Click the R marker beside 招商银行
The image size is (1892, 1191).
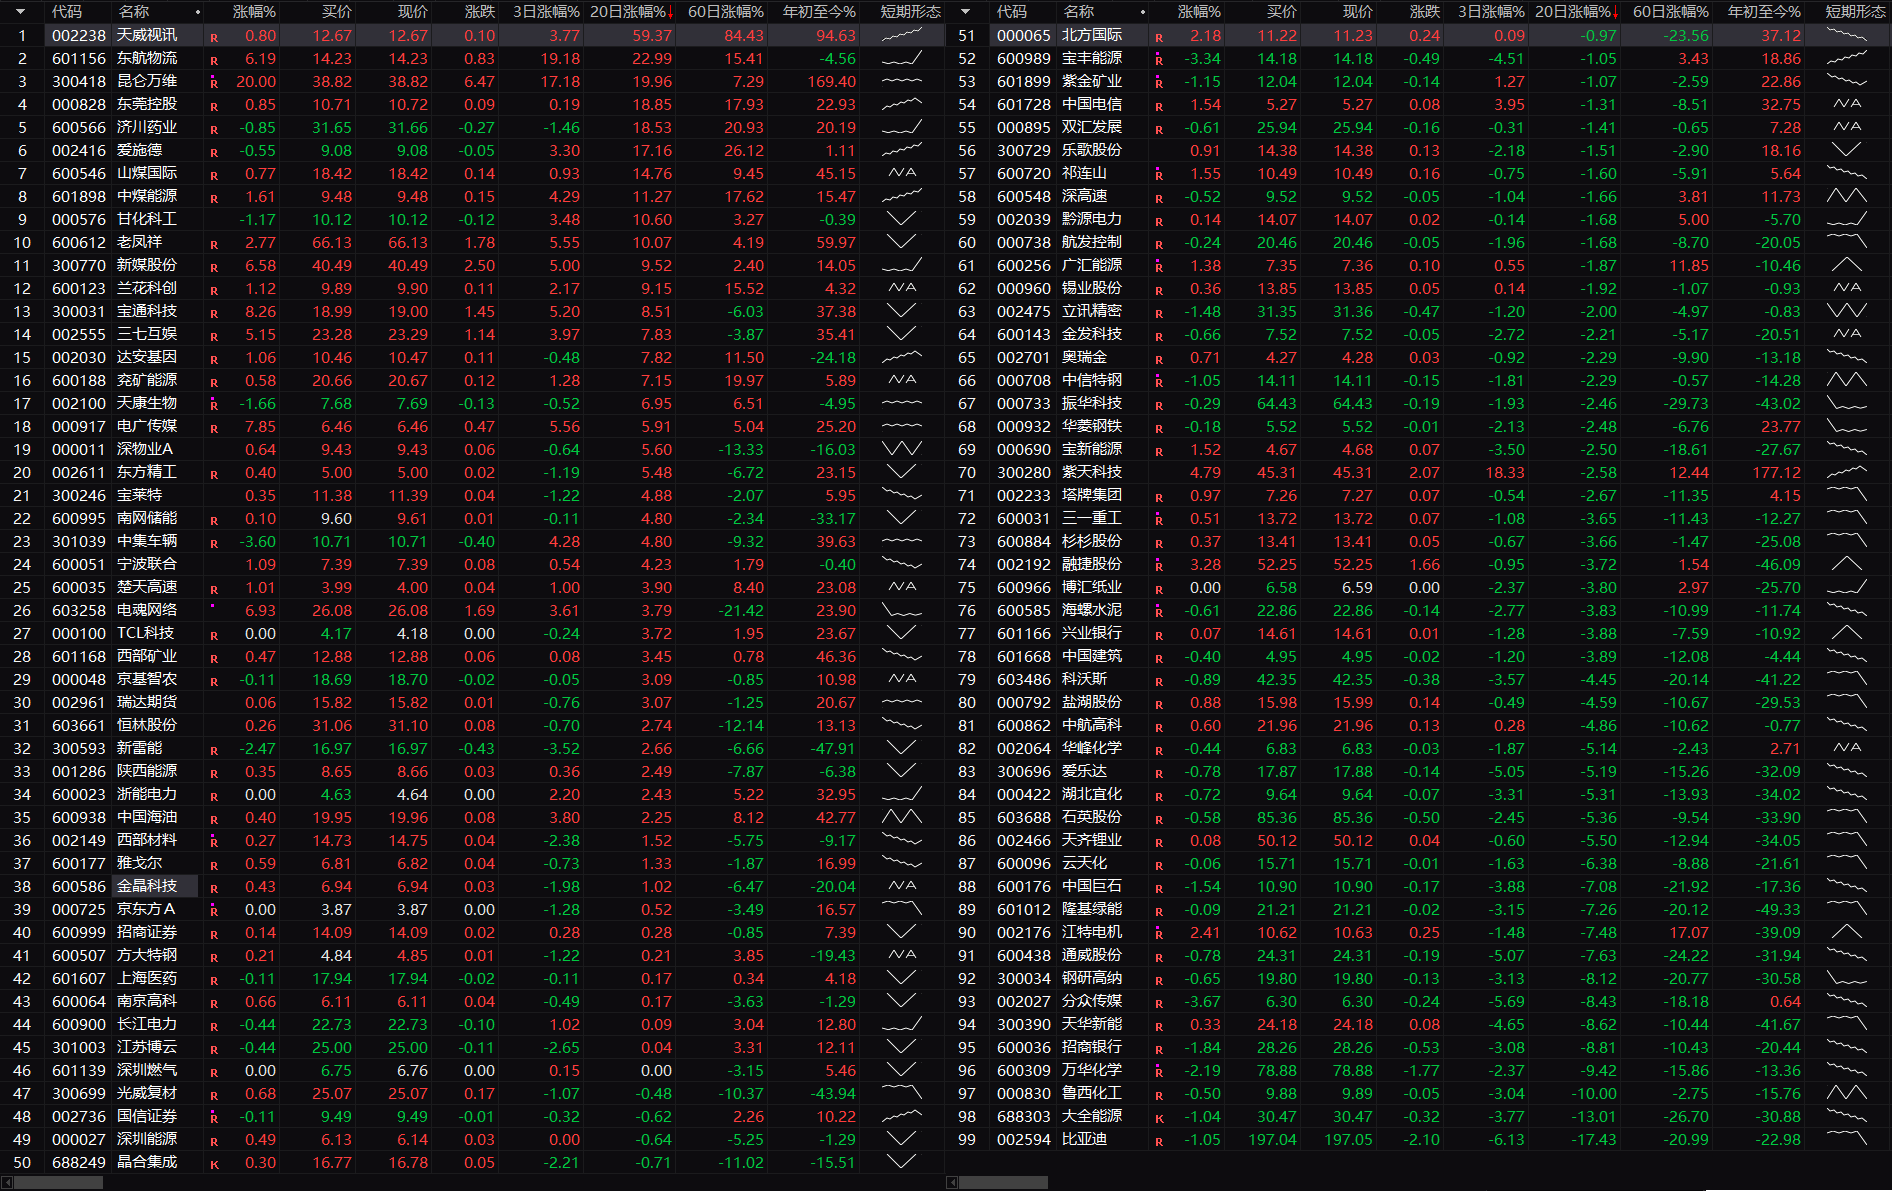coord(1159,1049)
